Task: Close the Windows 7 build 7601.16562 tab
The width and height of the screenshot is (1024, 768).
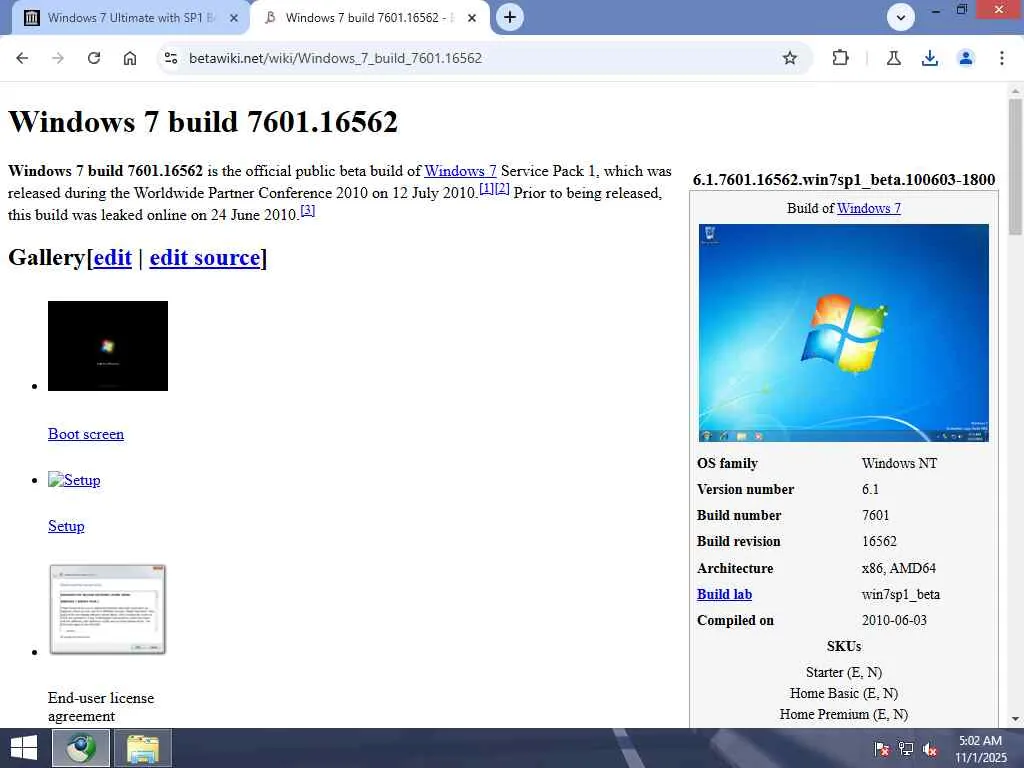Action: click(x=472, y=18)
